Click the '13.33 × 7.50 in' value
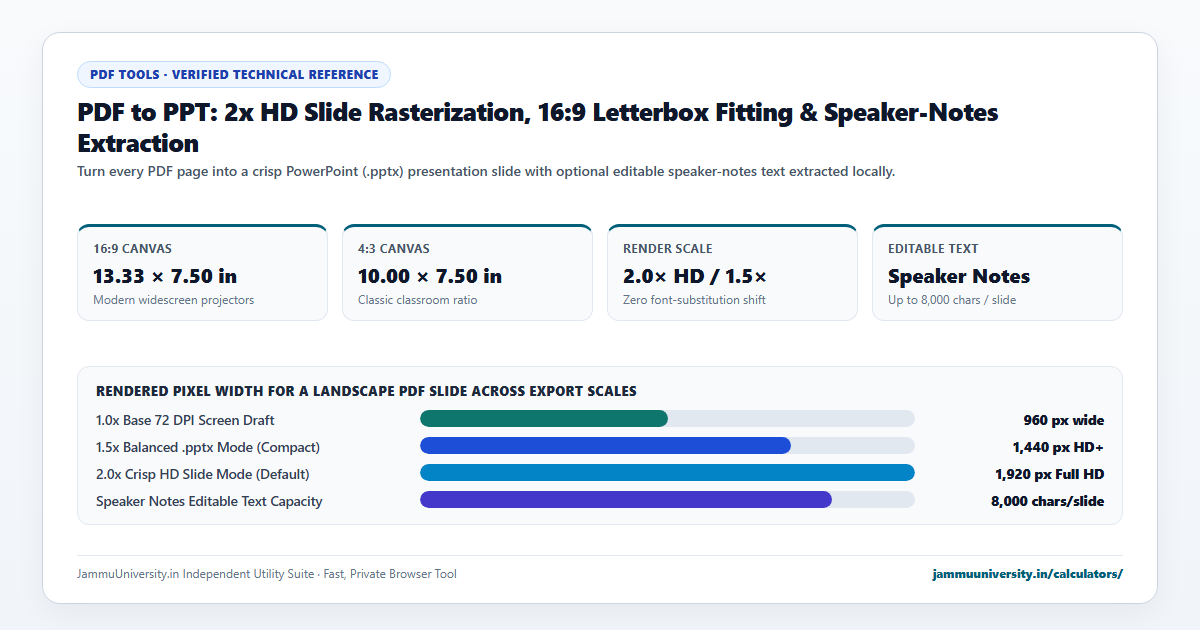The height and width of the screenshot is (630, 1200). coord(165,276)
